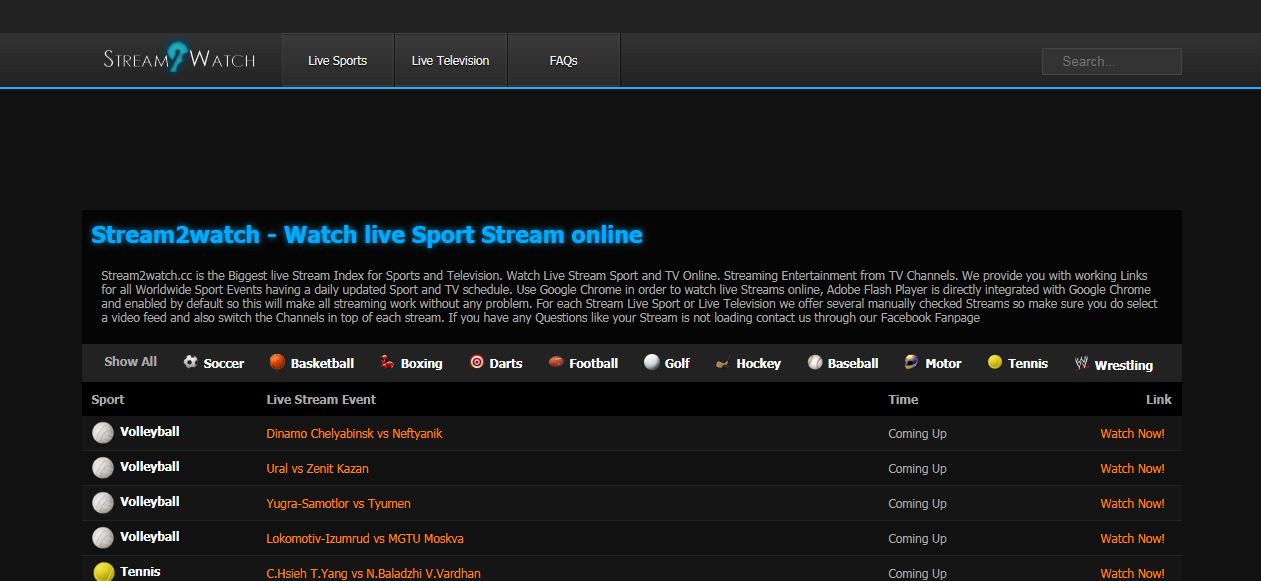Click volleyball icon in Ural vs Zenit row
This screenshot has height=581, width=1261.
[103, 468]
